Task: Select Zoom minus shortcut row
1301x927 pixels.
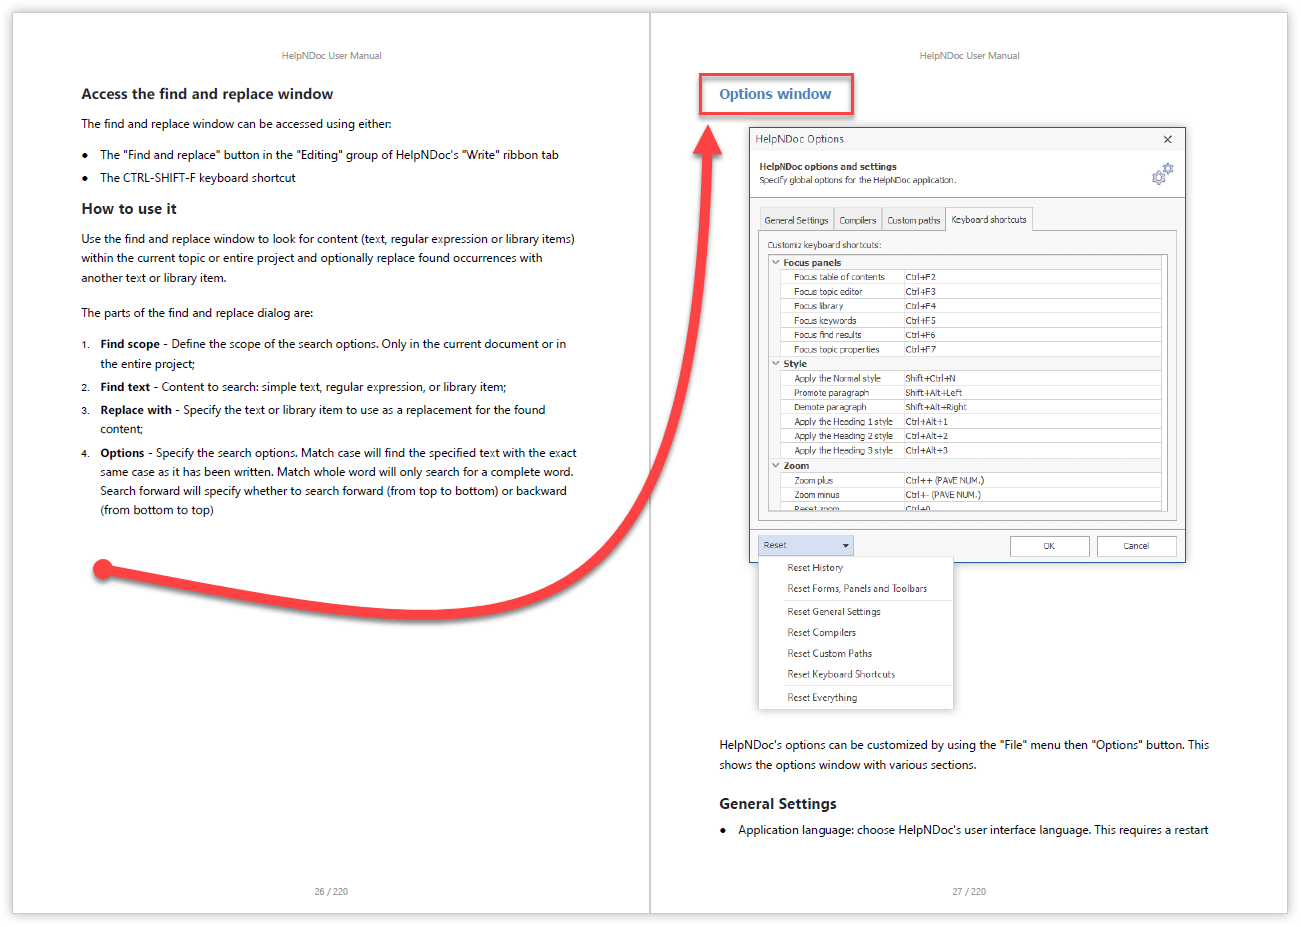Action: point(971,495)
